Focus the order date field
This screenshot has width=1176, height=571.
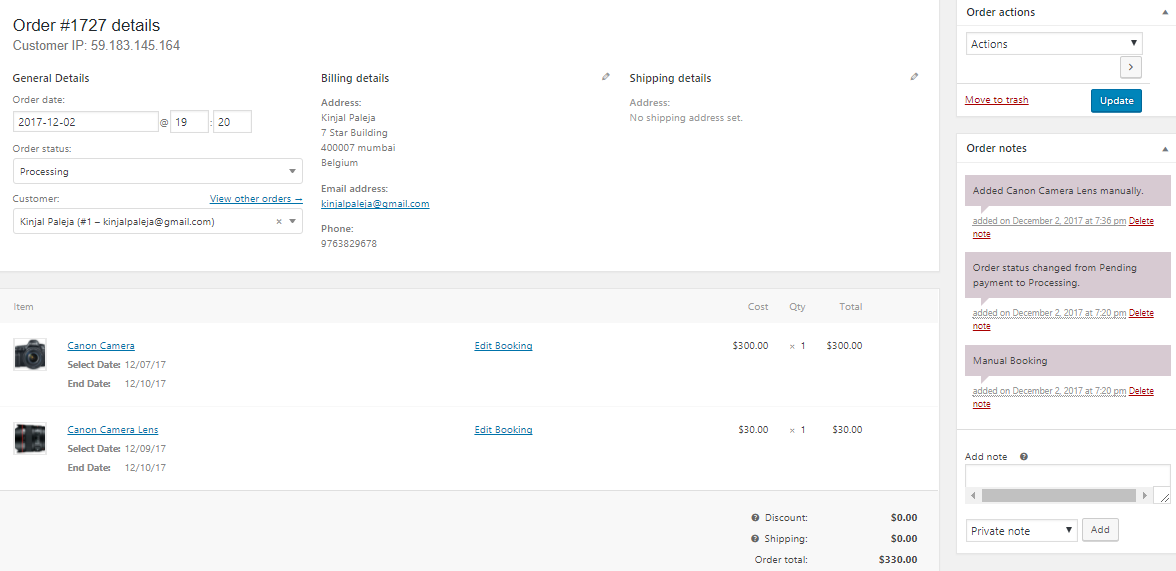[x=86, y=122]
